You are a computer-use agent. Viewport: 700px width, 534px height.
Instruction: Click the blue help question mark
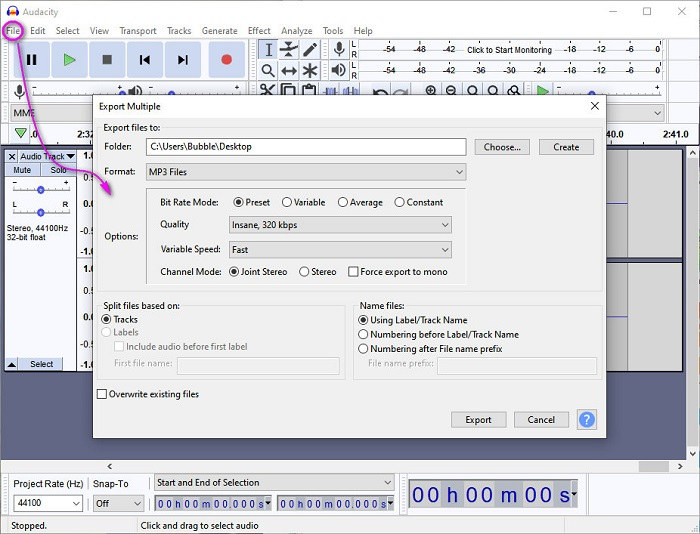pyautogui.click(x=587, y=419)
